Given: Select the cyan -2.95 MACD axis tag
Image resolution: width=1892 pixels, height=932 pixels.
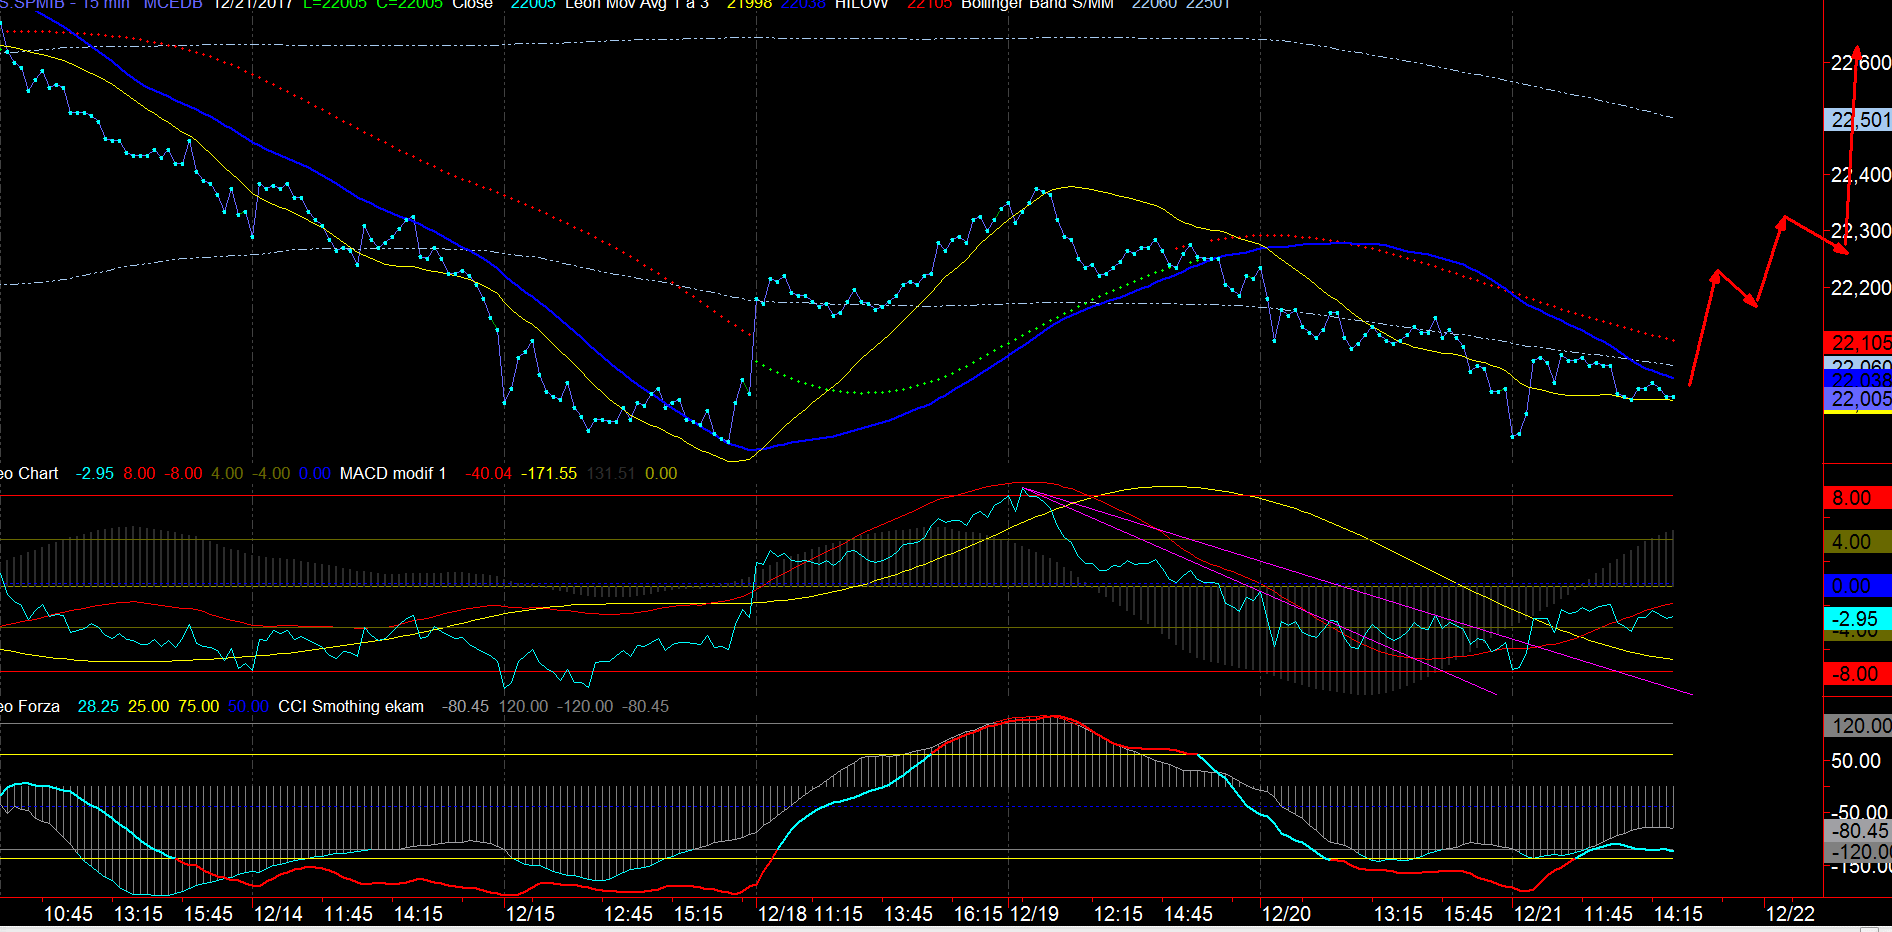Looking at the screenshot, I should 1858,619.
